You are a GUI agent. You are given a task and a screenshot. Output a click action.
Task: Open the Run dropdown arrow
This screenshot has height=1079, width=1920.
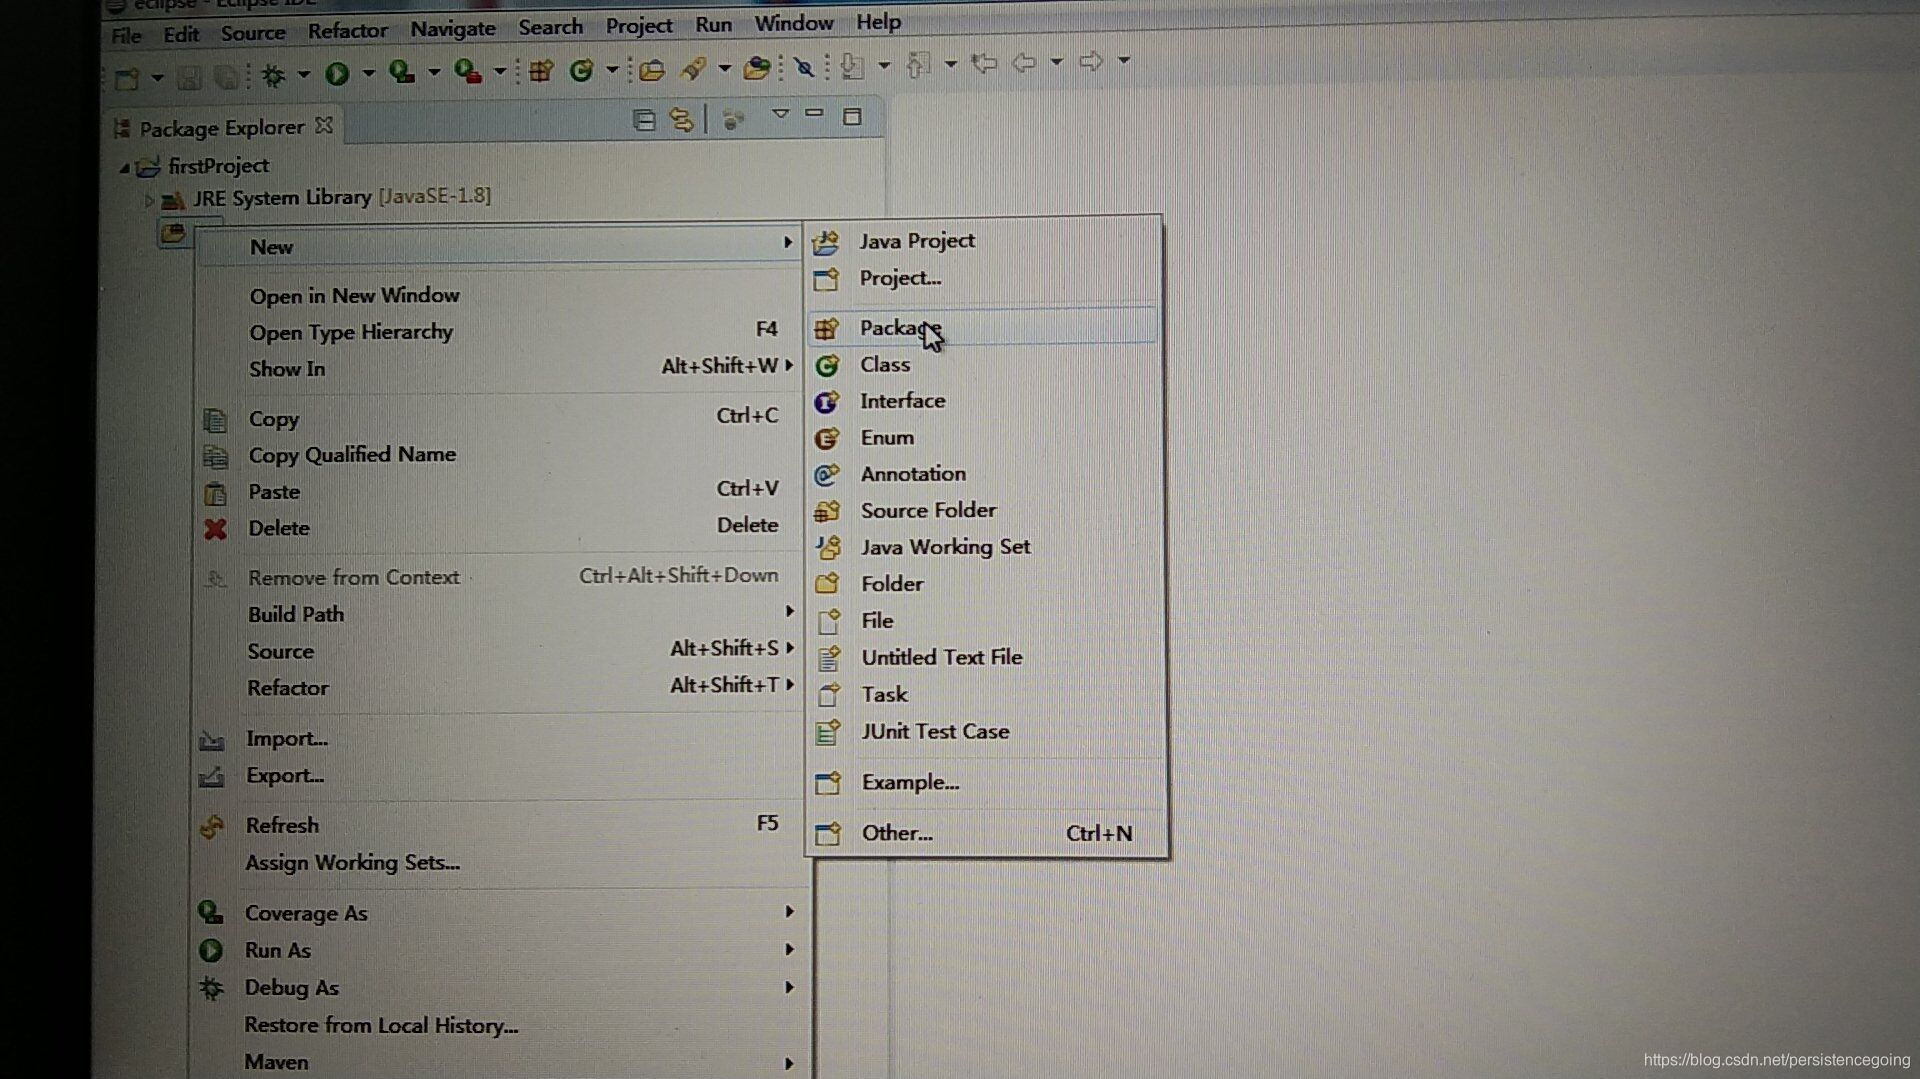[368, 73]
